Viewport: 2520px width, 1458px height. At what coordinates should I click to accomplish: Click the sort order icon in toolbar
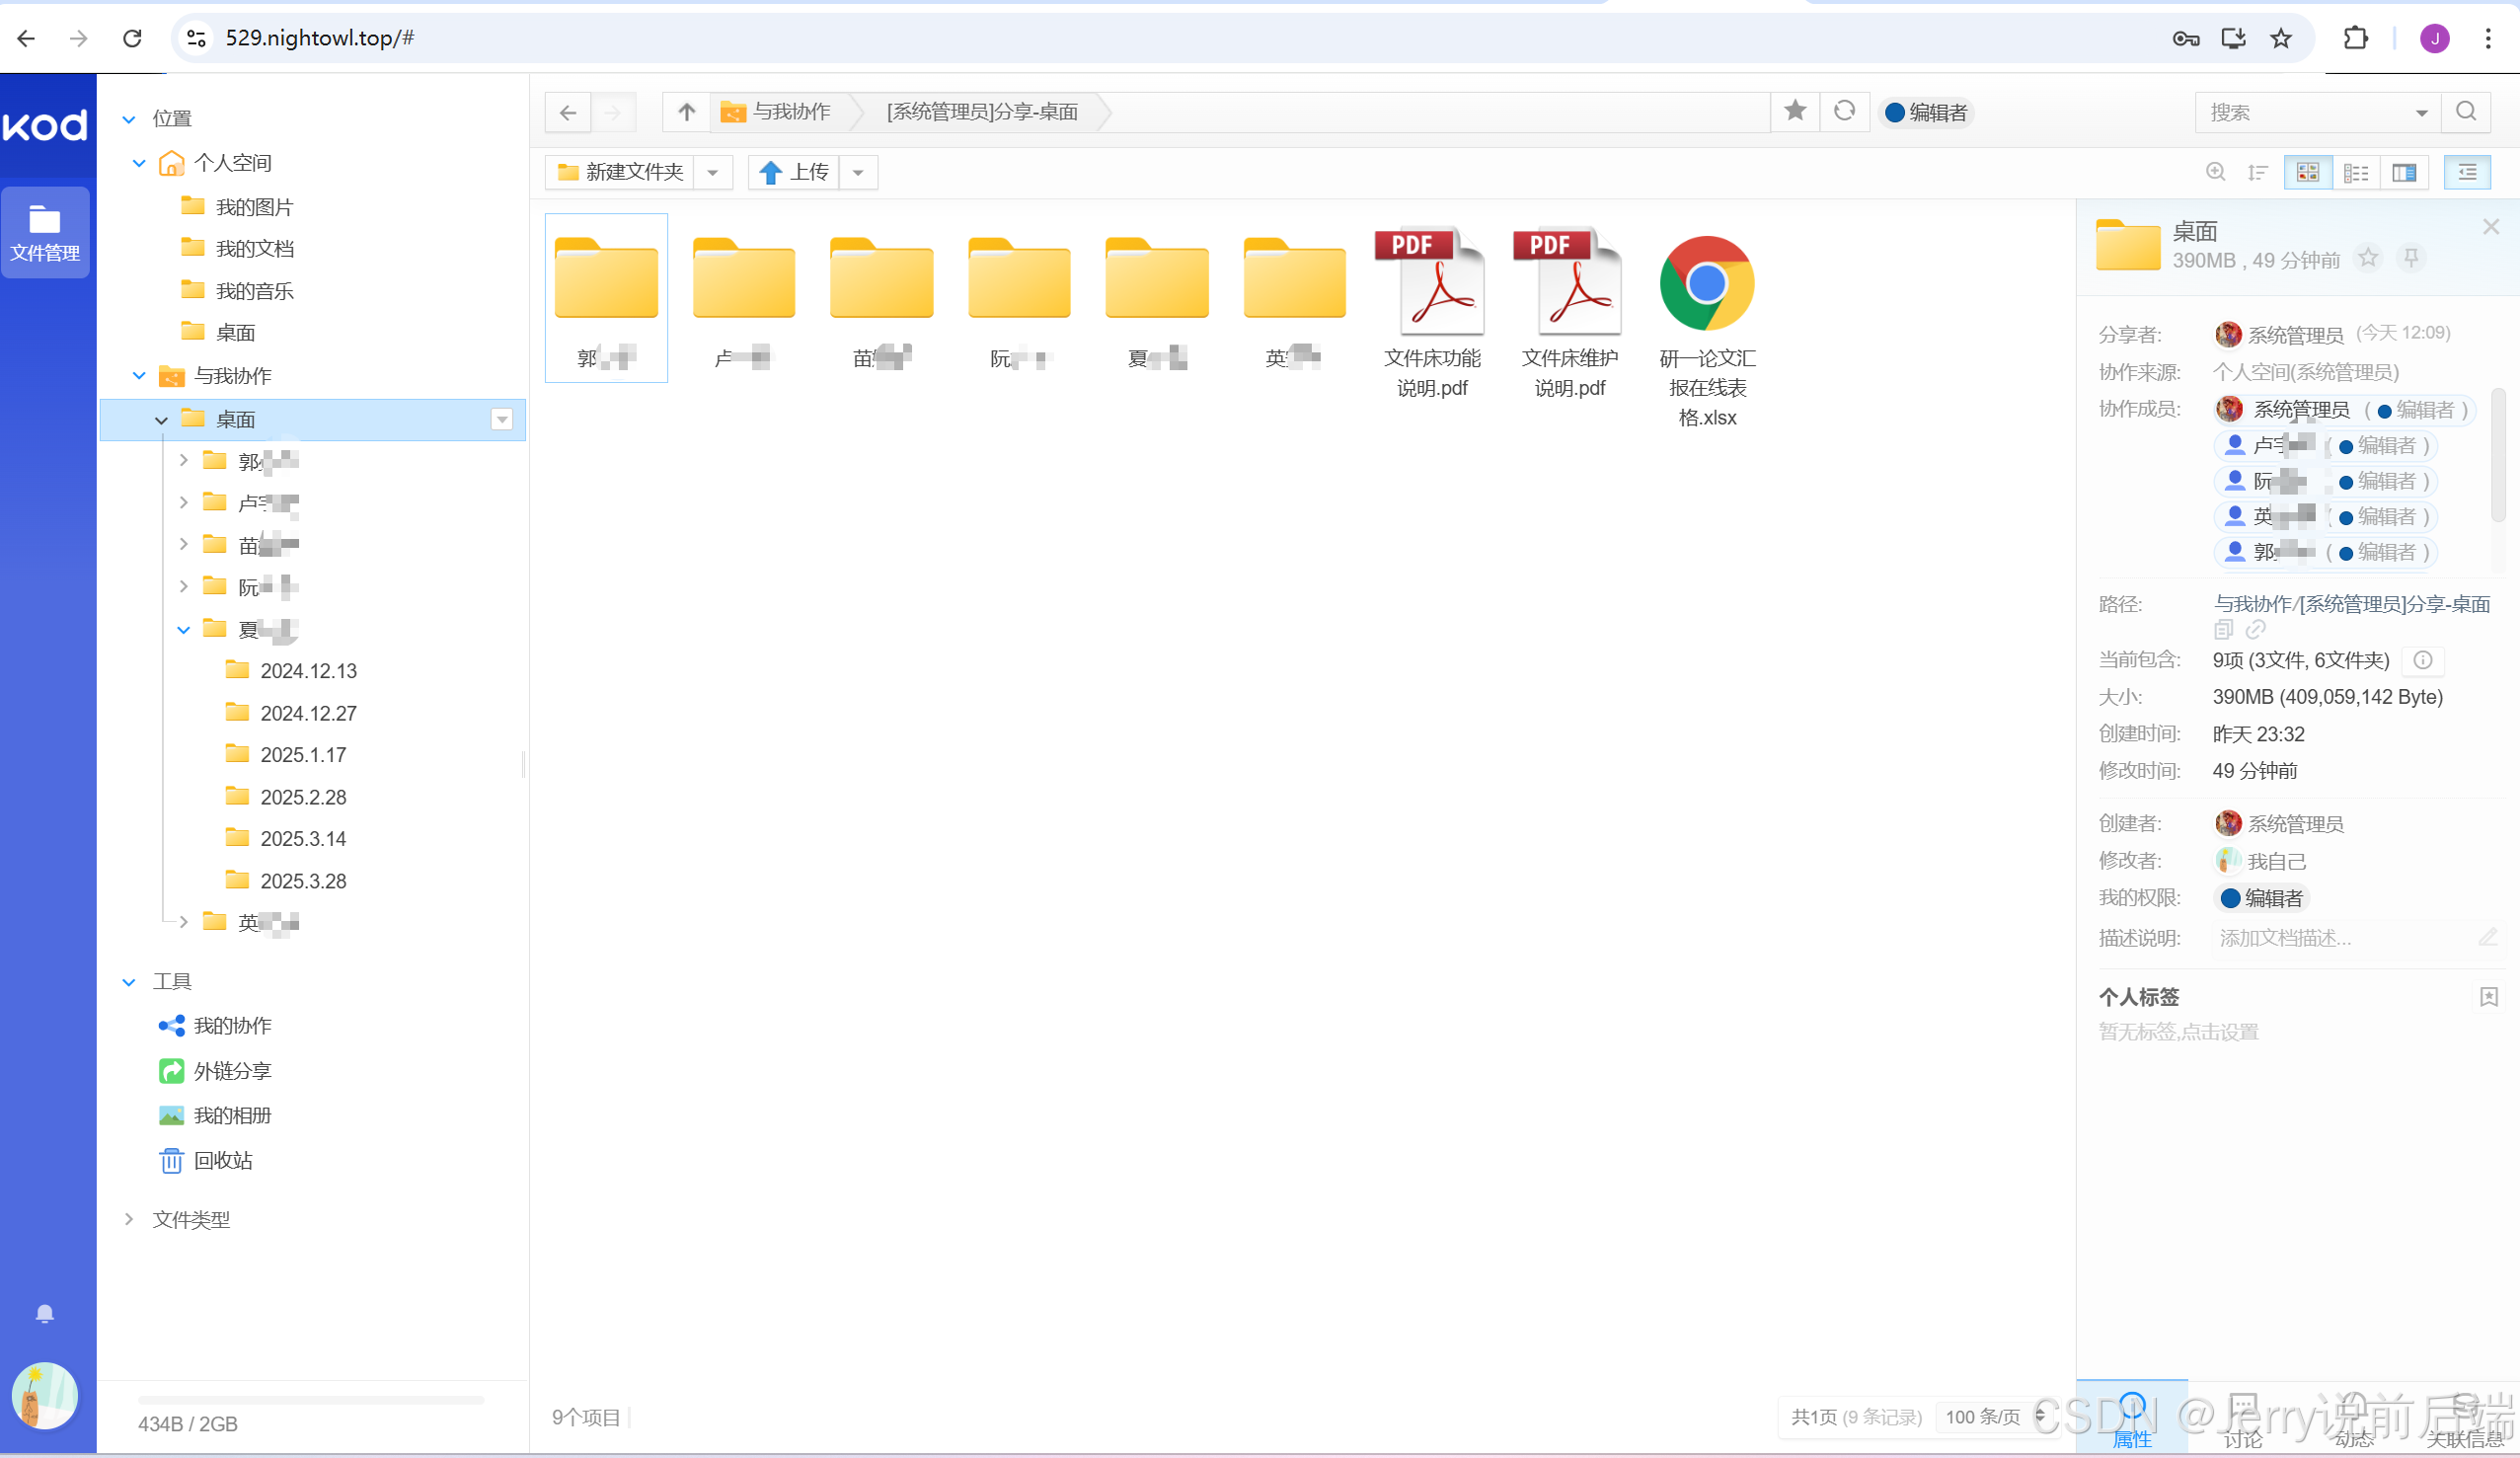pos(2257,173)
